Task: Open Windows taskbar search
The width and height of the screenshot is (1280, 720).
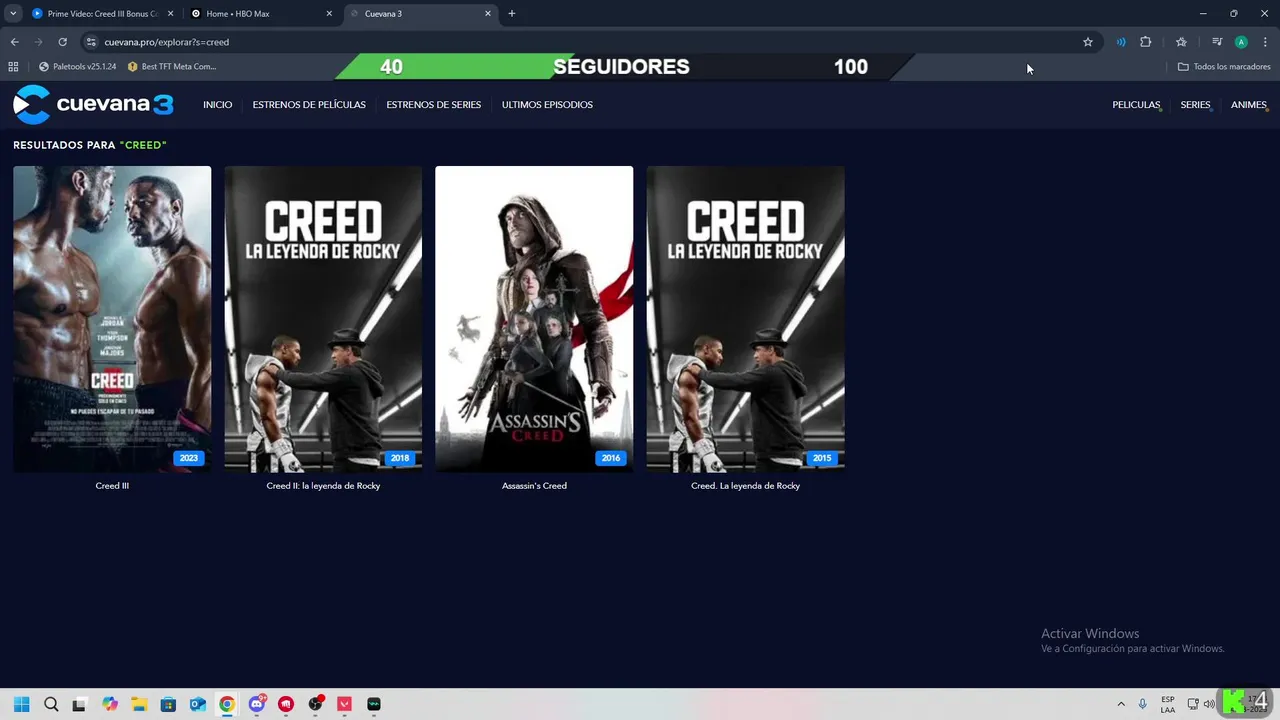Action: (x=51, y=704)
